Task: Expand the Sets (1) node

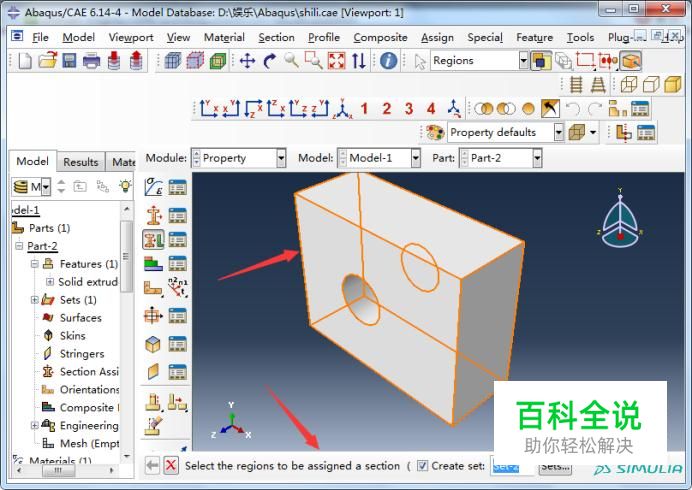Action: 34,300
